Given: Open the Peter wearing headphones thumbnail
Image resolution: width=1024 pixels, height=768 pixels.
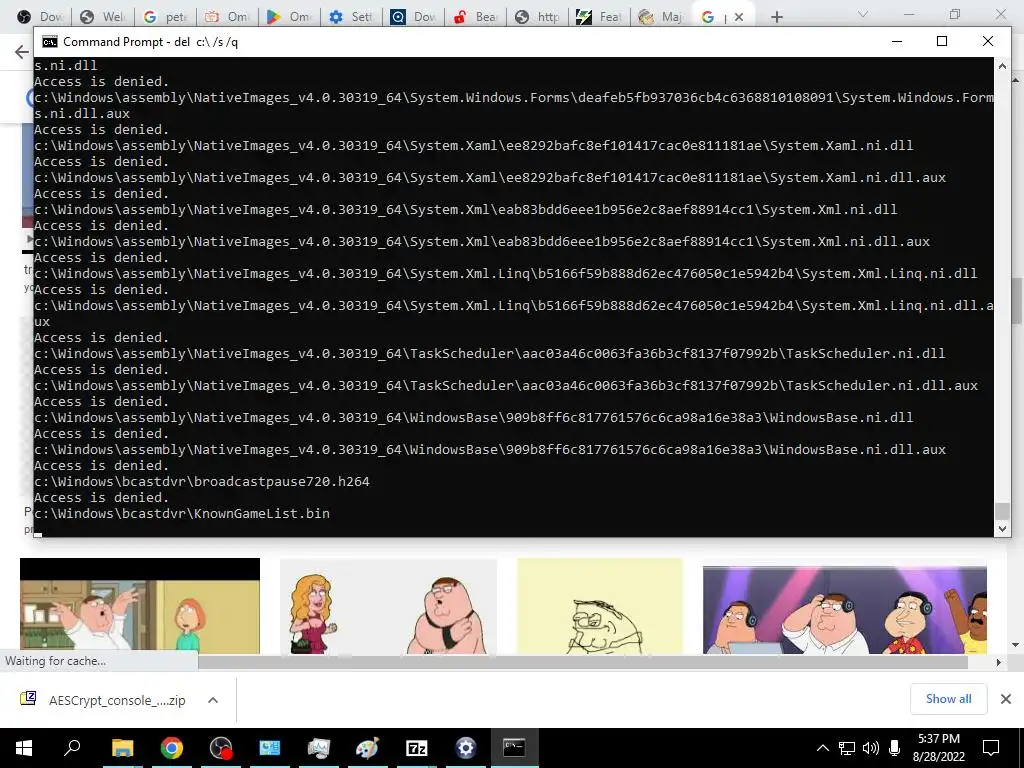Looking at the screenshot, I should 844,609.
